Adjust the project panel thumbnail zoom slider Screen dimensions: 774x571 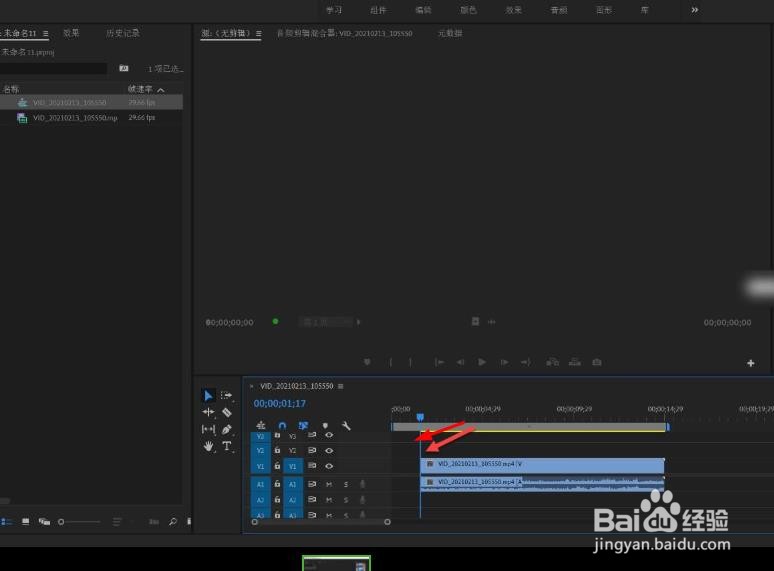coord(79,522)
